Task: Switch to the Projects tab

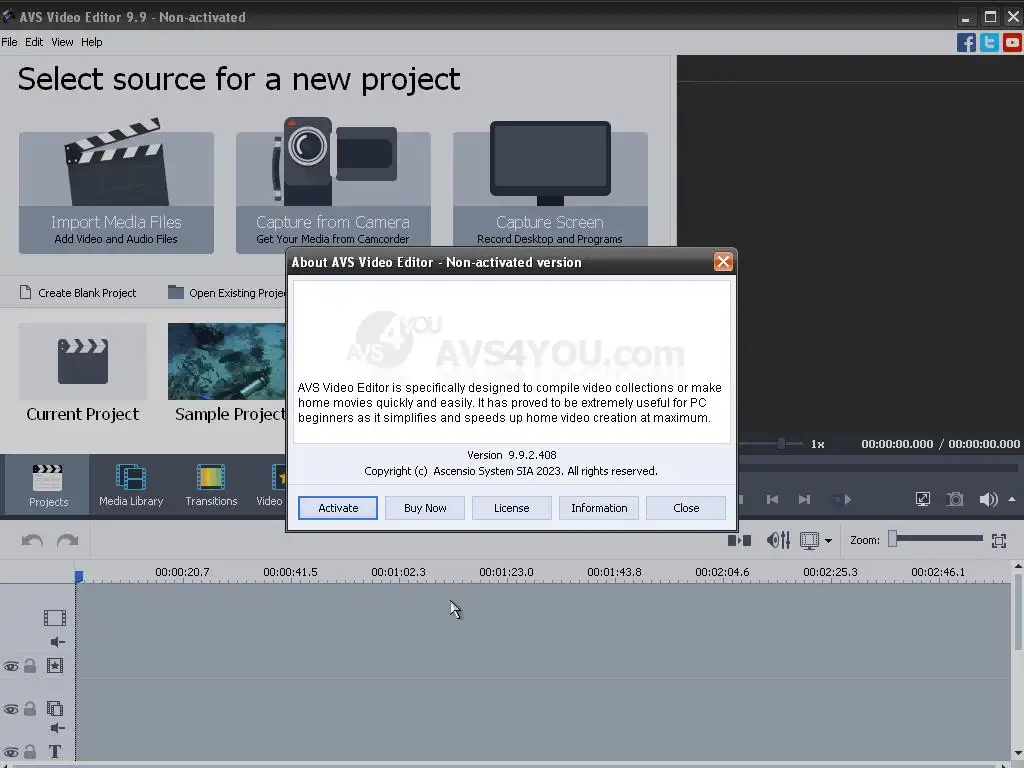Action: 48,485
